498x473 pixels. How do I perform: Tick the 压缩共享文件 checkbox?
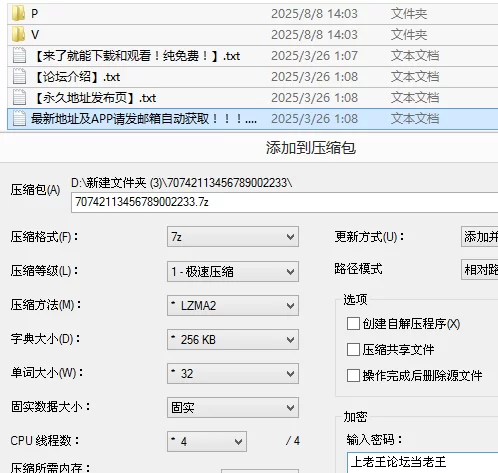(353, 350)
